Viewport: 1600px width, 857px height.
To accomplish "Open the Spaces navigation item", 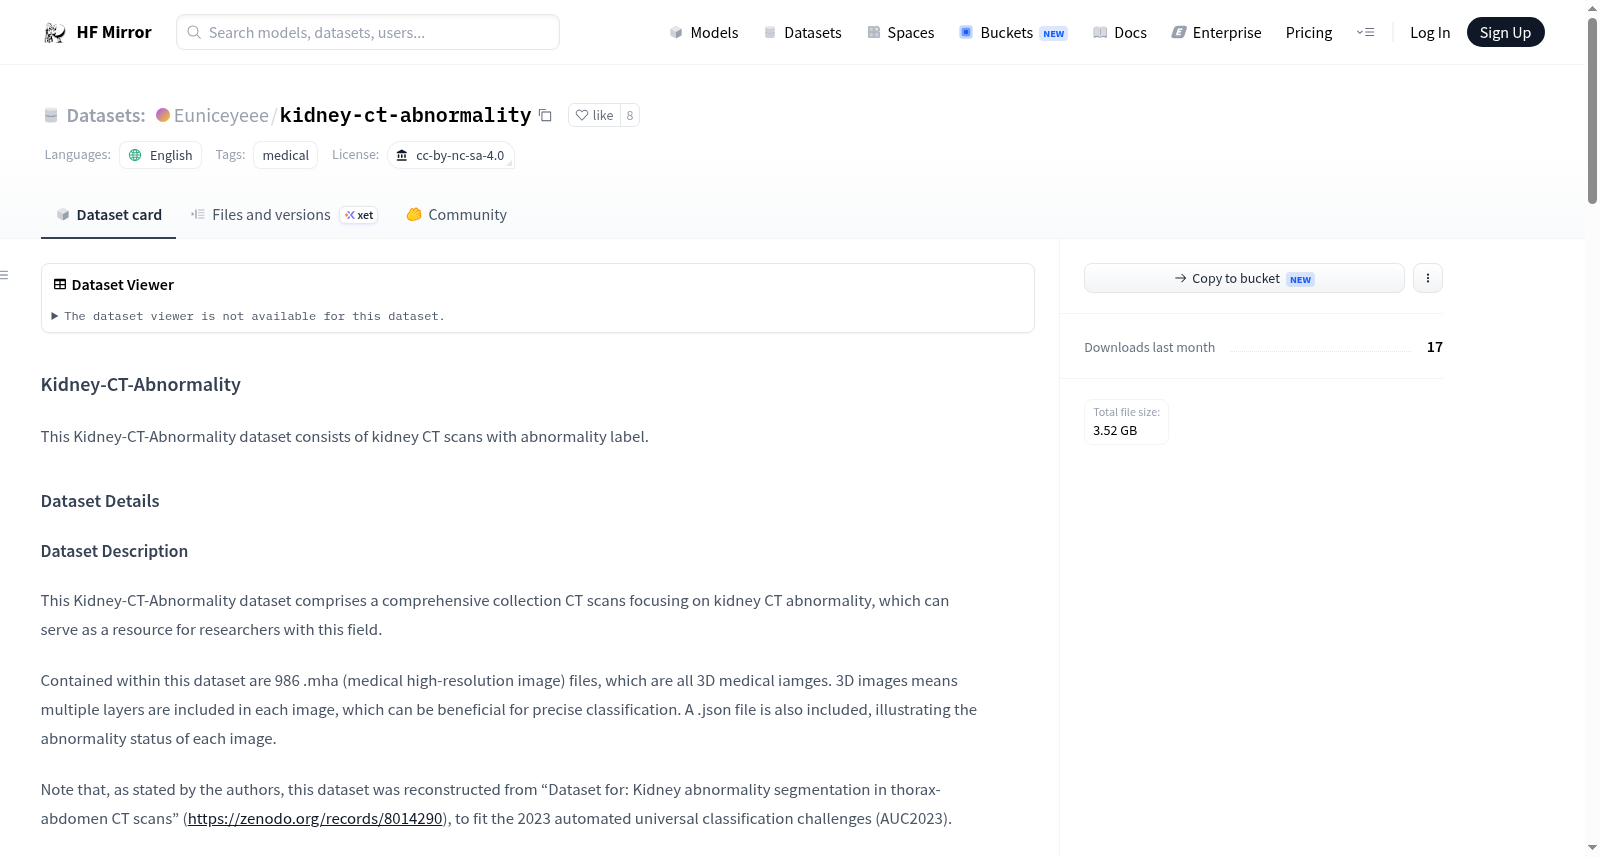I will point(900,32).
